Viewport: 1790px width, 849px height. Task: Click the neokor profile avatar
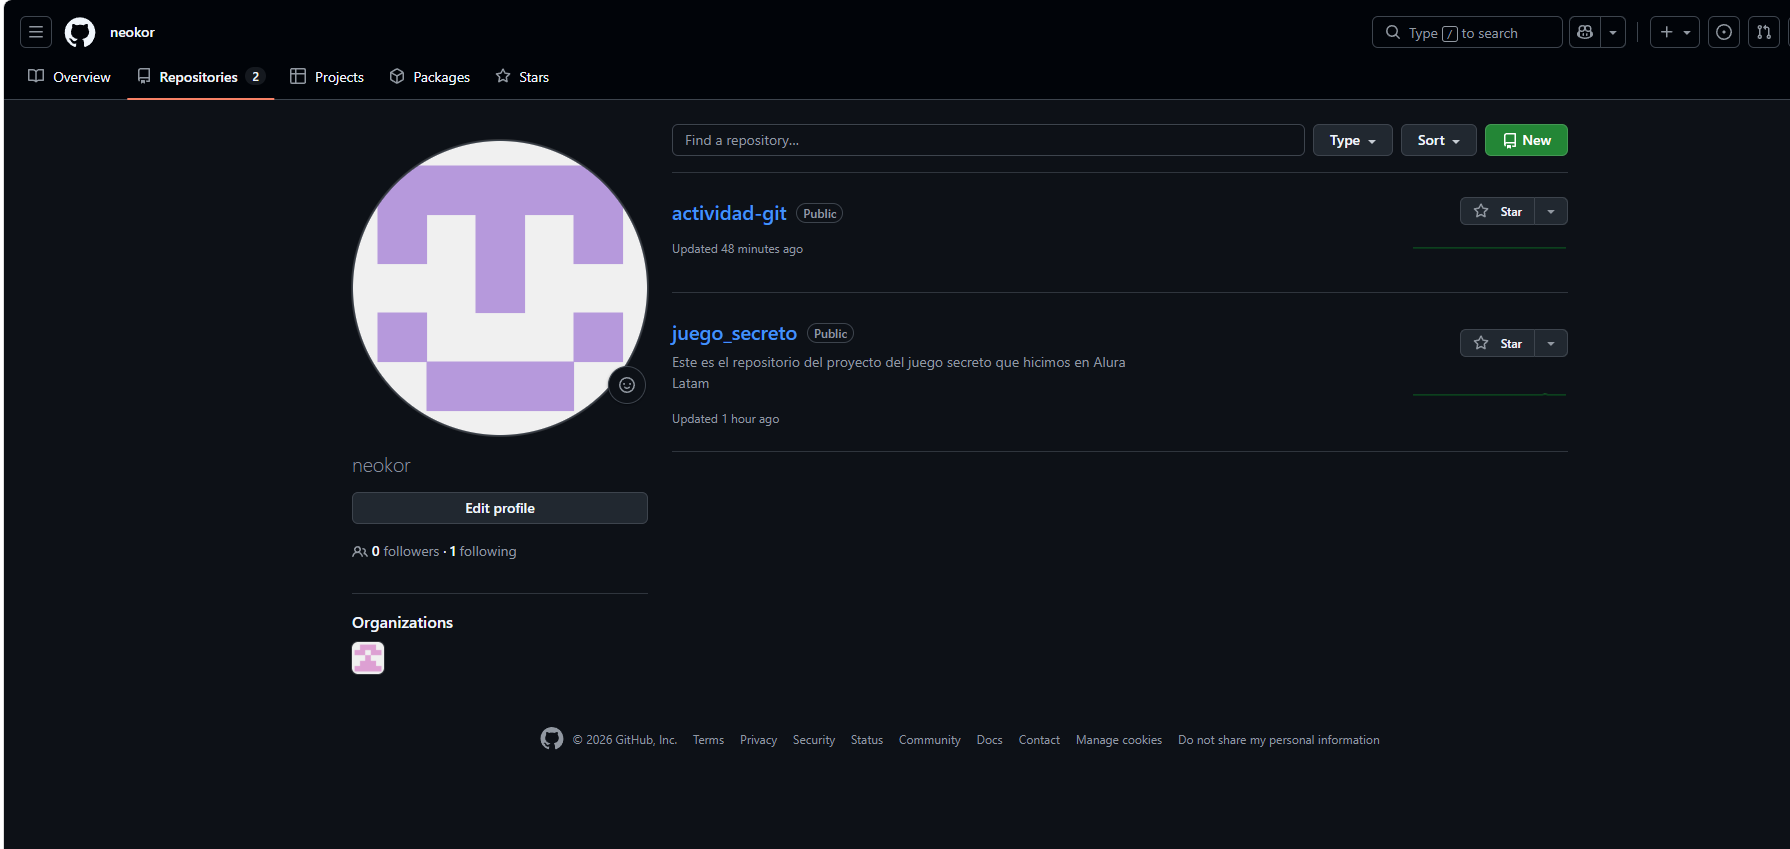click(500, 288)
